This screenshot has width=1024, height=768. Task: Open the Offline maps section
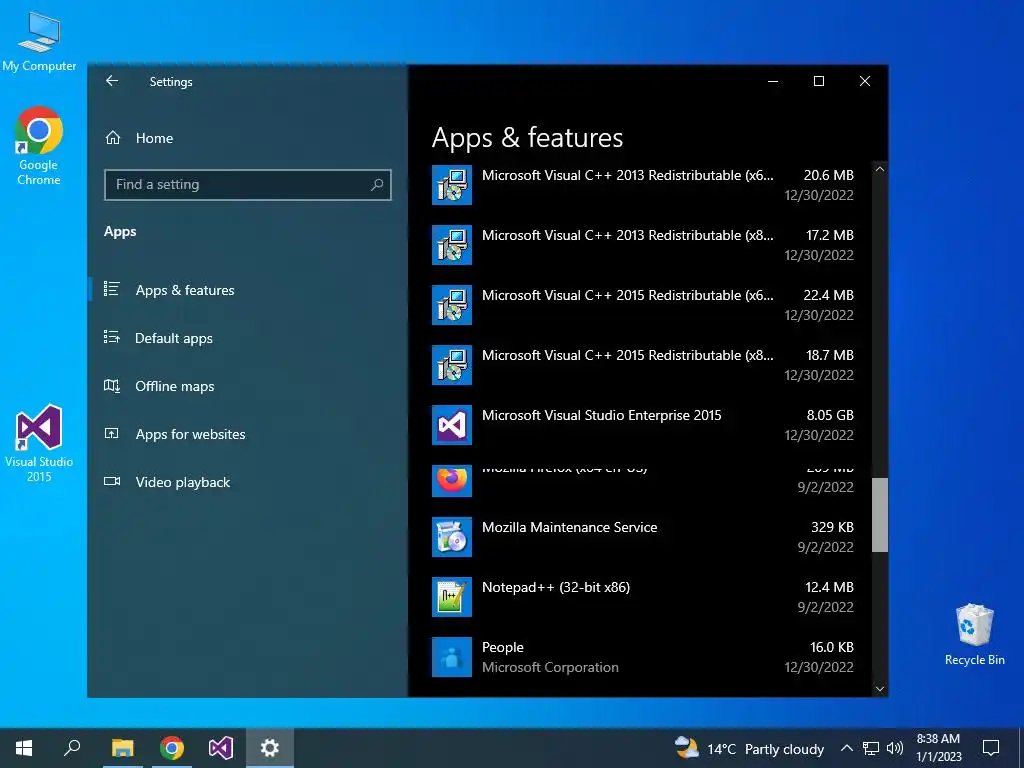174,386
